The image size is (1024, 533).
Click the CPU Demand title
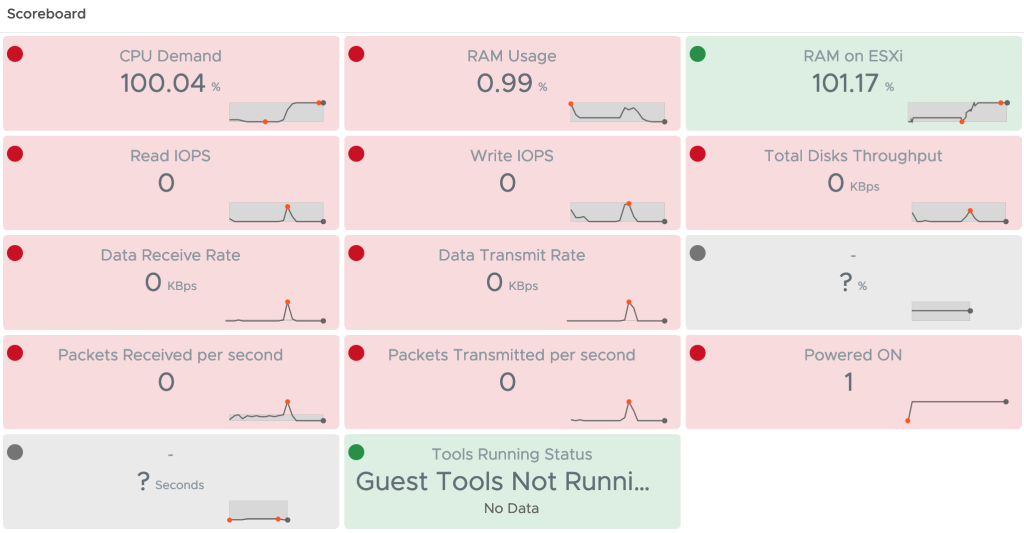[170, 56]
